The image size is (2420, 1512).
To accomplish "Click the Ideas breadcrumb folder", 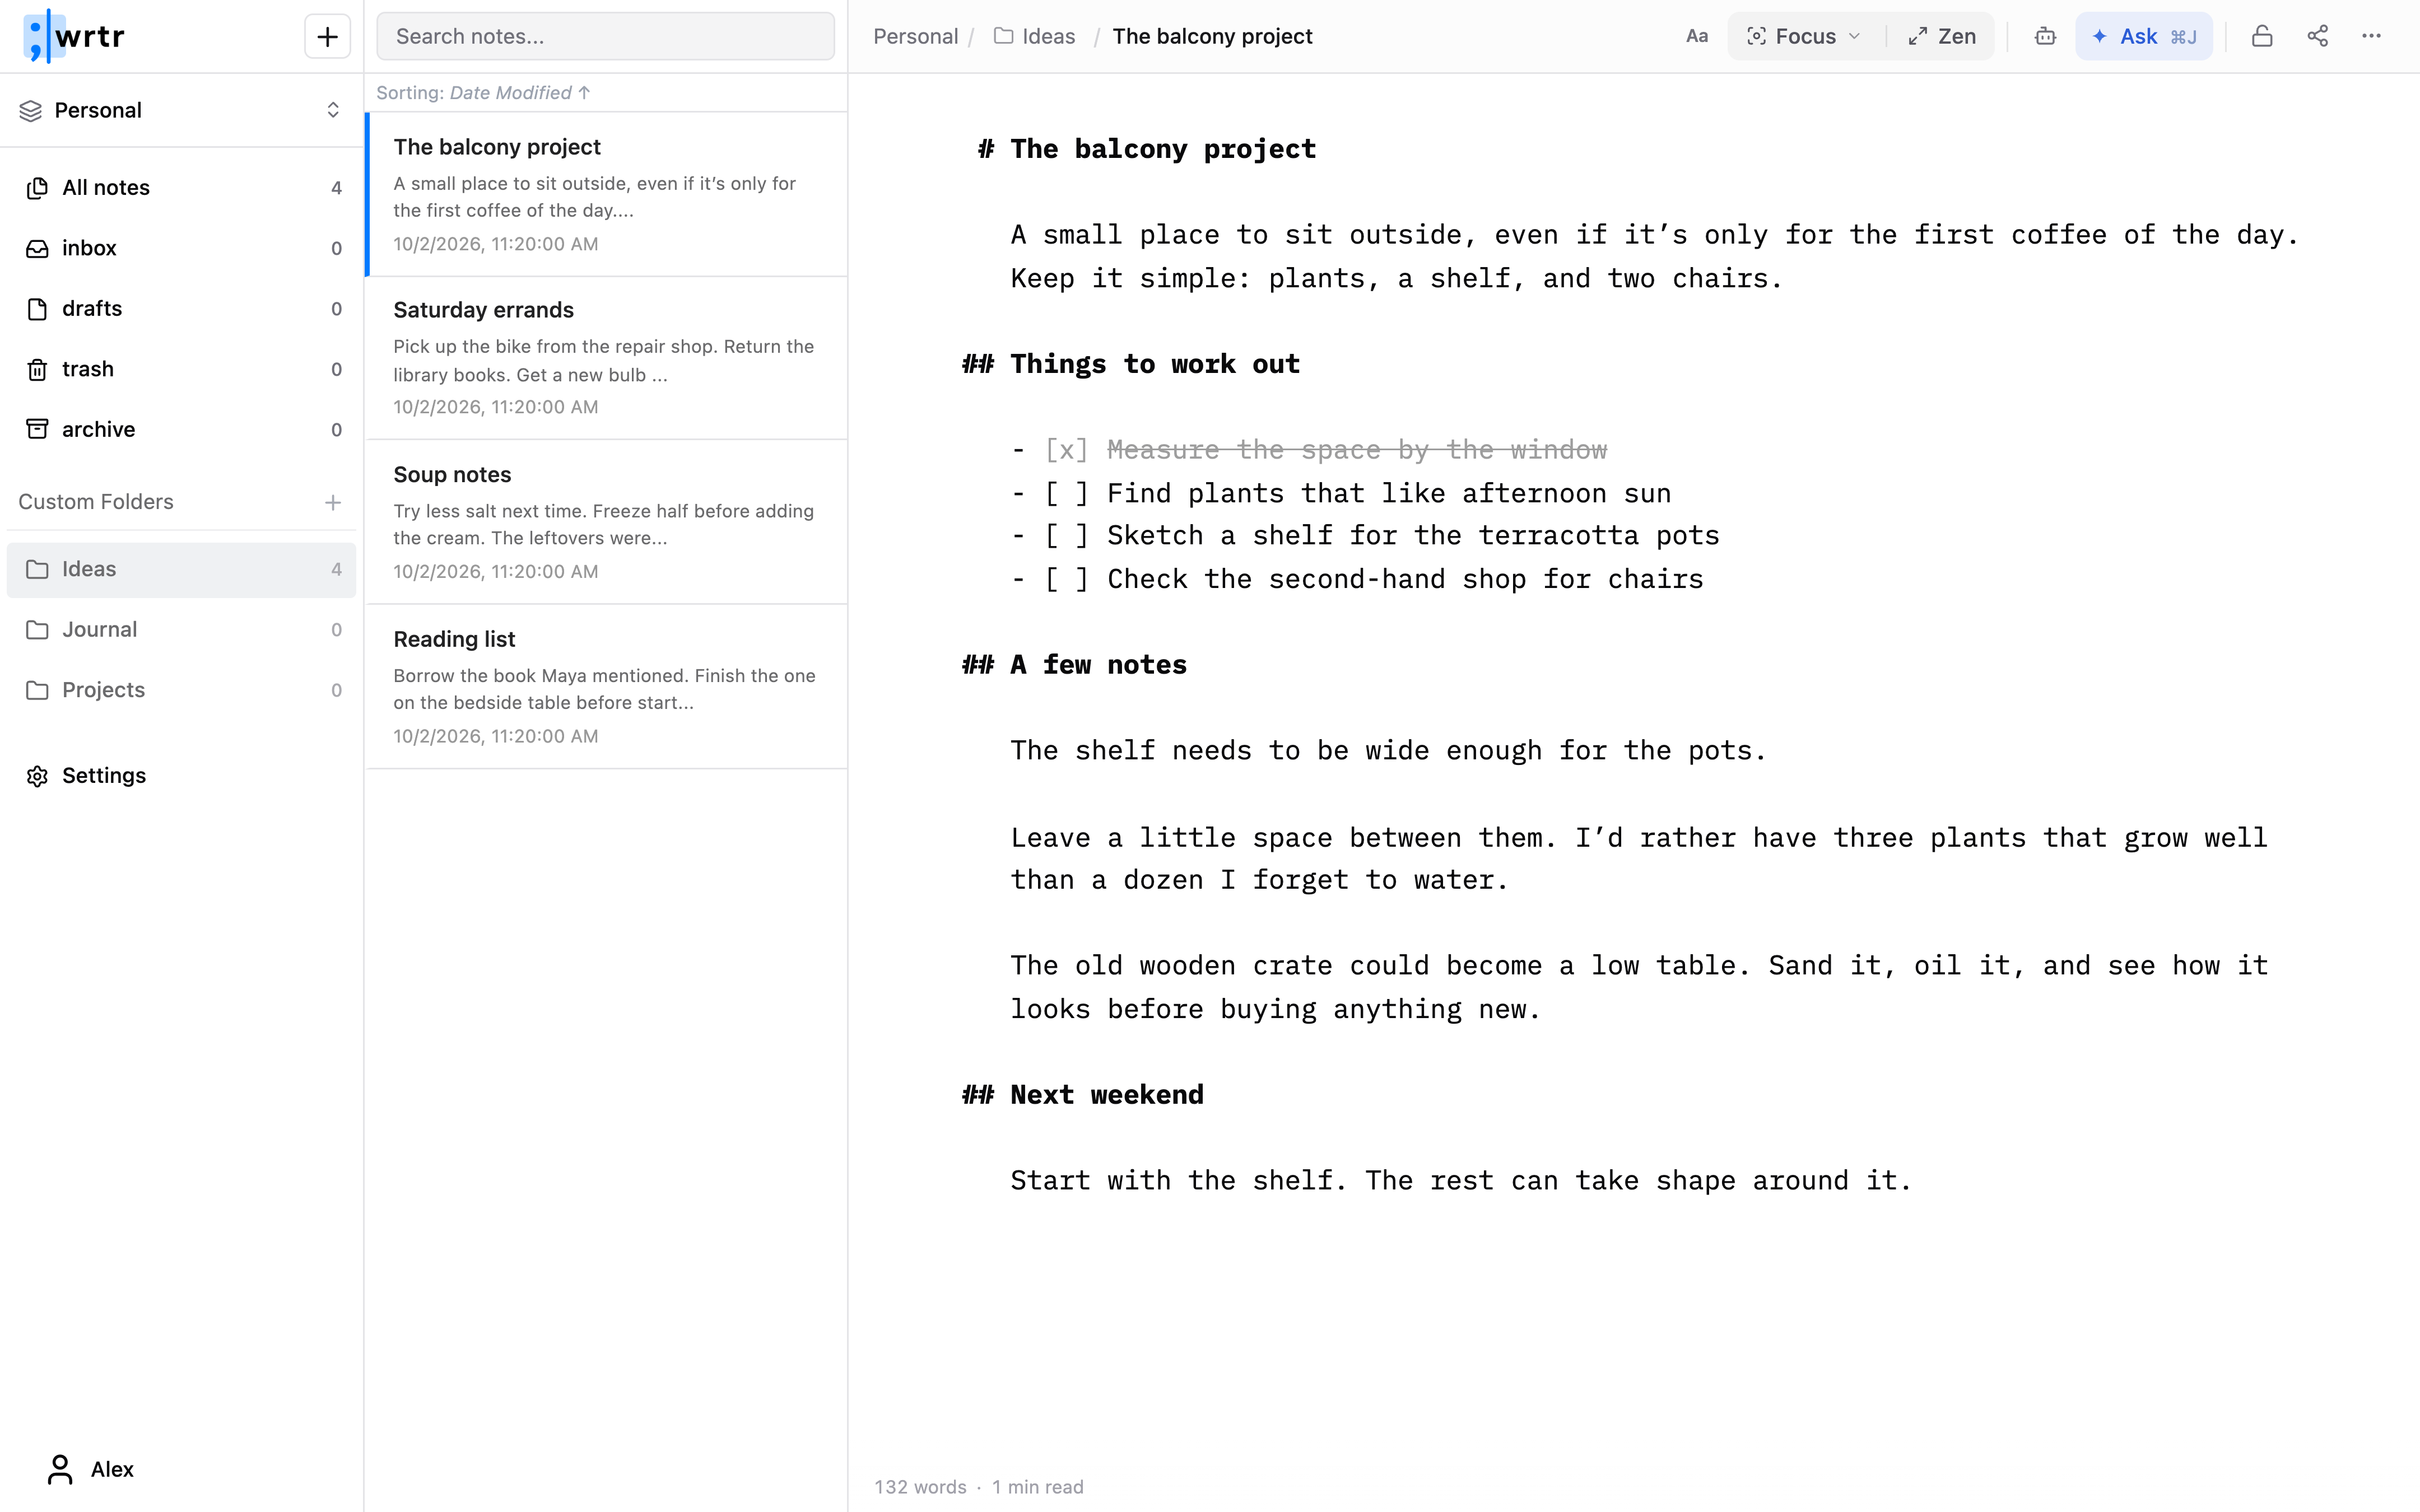I will (x=1034, y=37).
